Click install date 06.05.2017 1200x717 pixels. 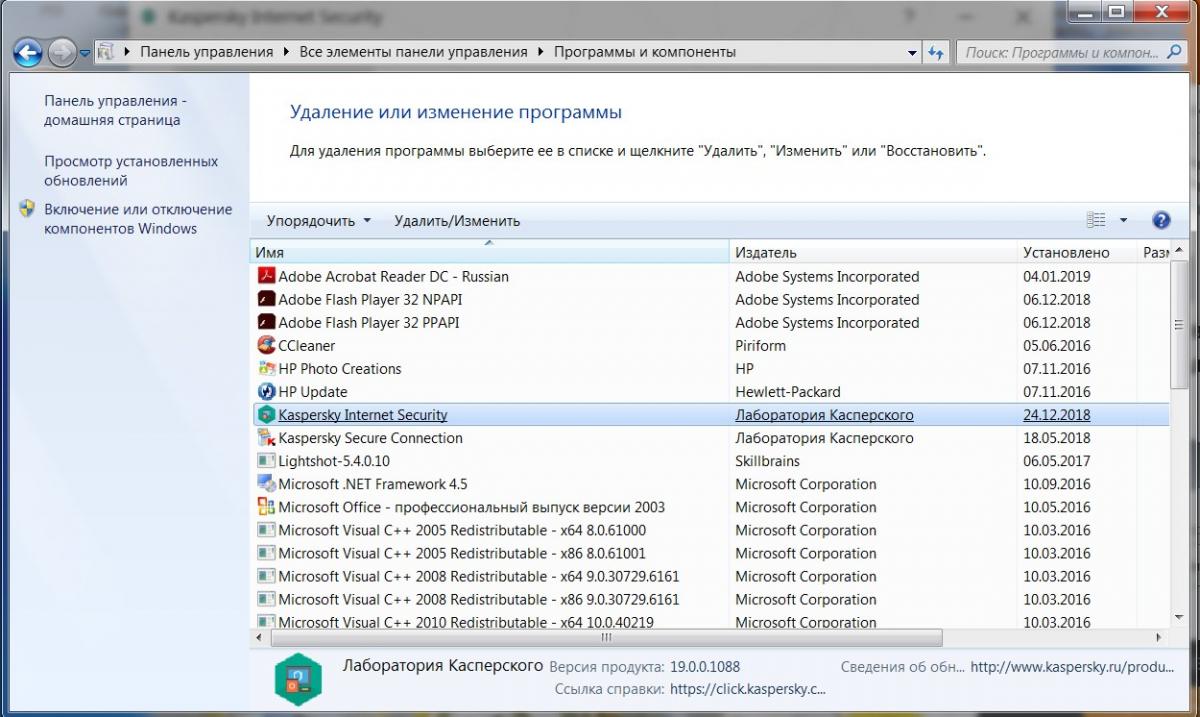coord(1056,461)
